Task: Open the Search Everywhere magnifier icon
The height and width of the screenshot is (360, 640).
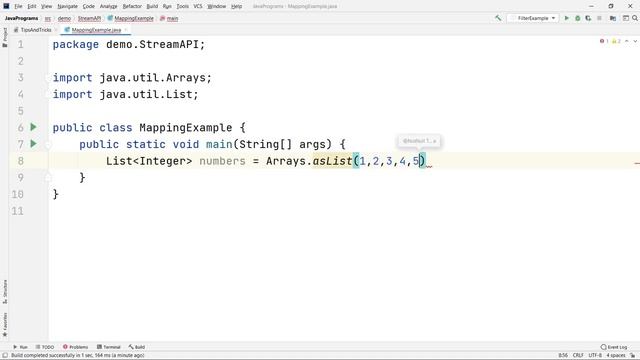Action: click(635, 18)
